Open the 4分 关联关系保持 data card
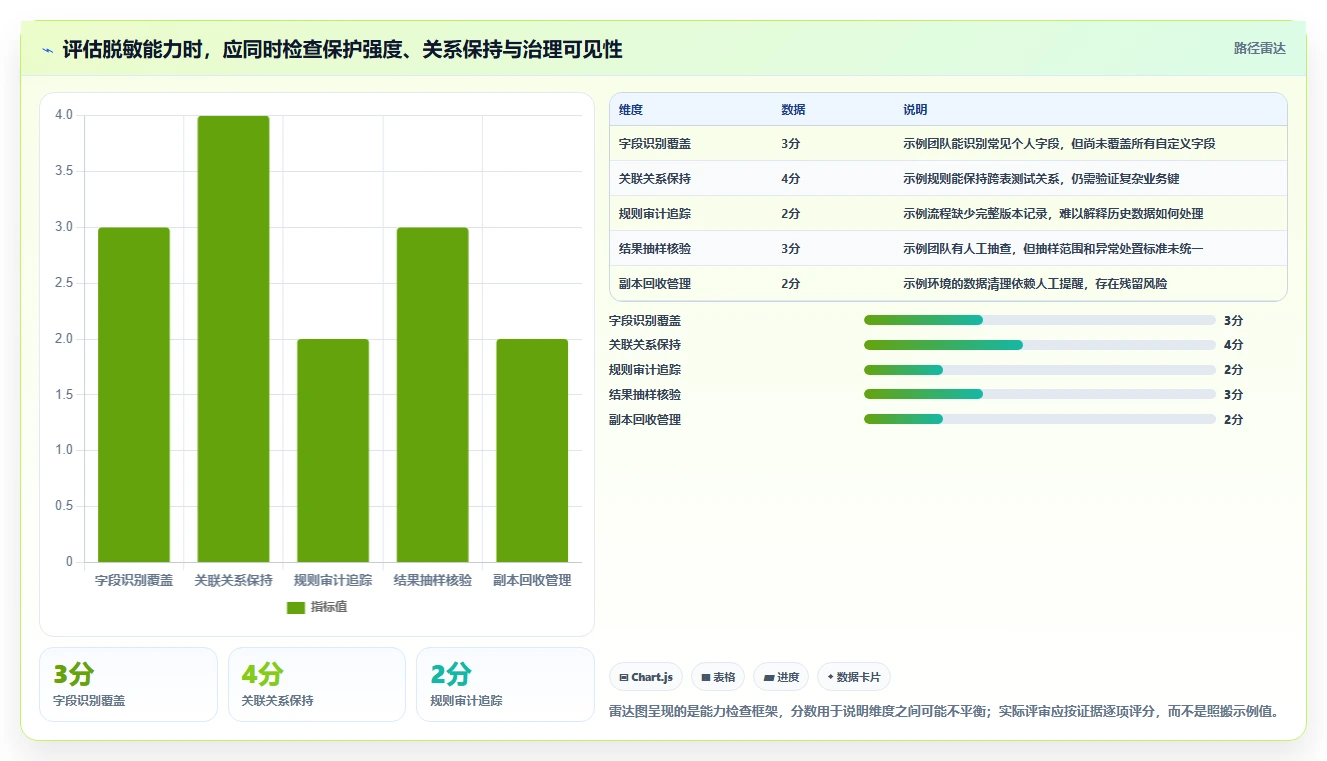This screenshot has width=1327, height=761. click(x=317, y=684)
